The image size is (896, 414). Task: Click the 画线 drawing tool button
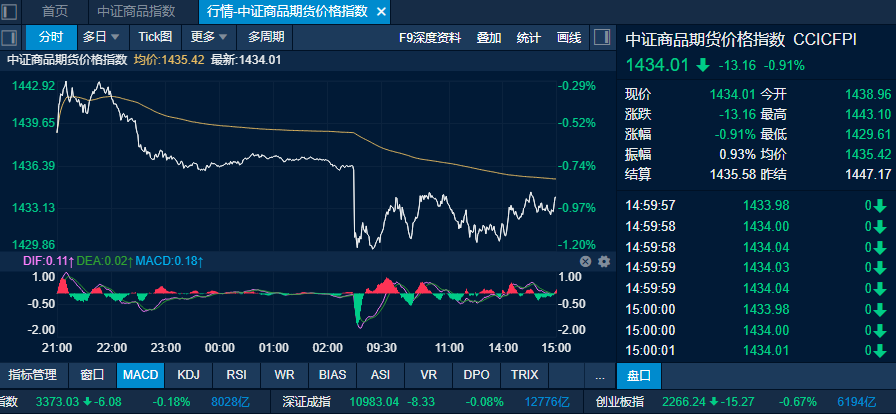(x=568, y=37)
